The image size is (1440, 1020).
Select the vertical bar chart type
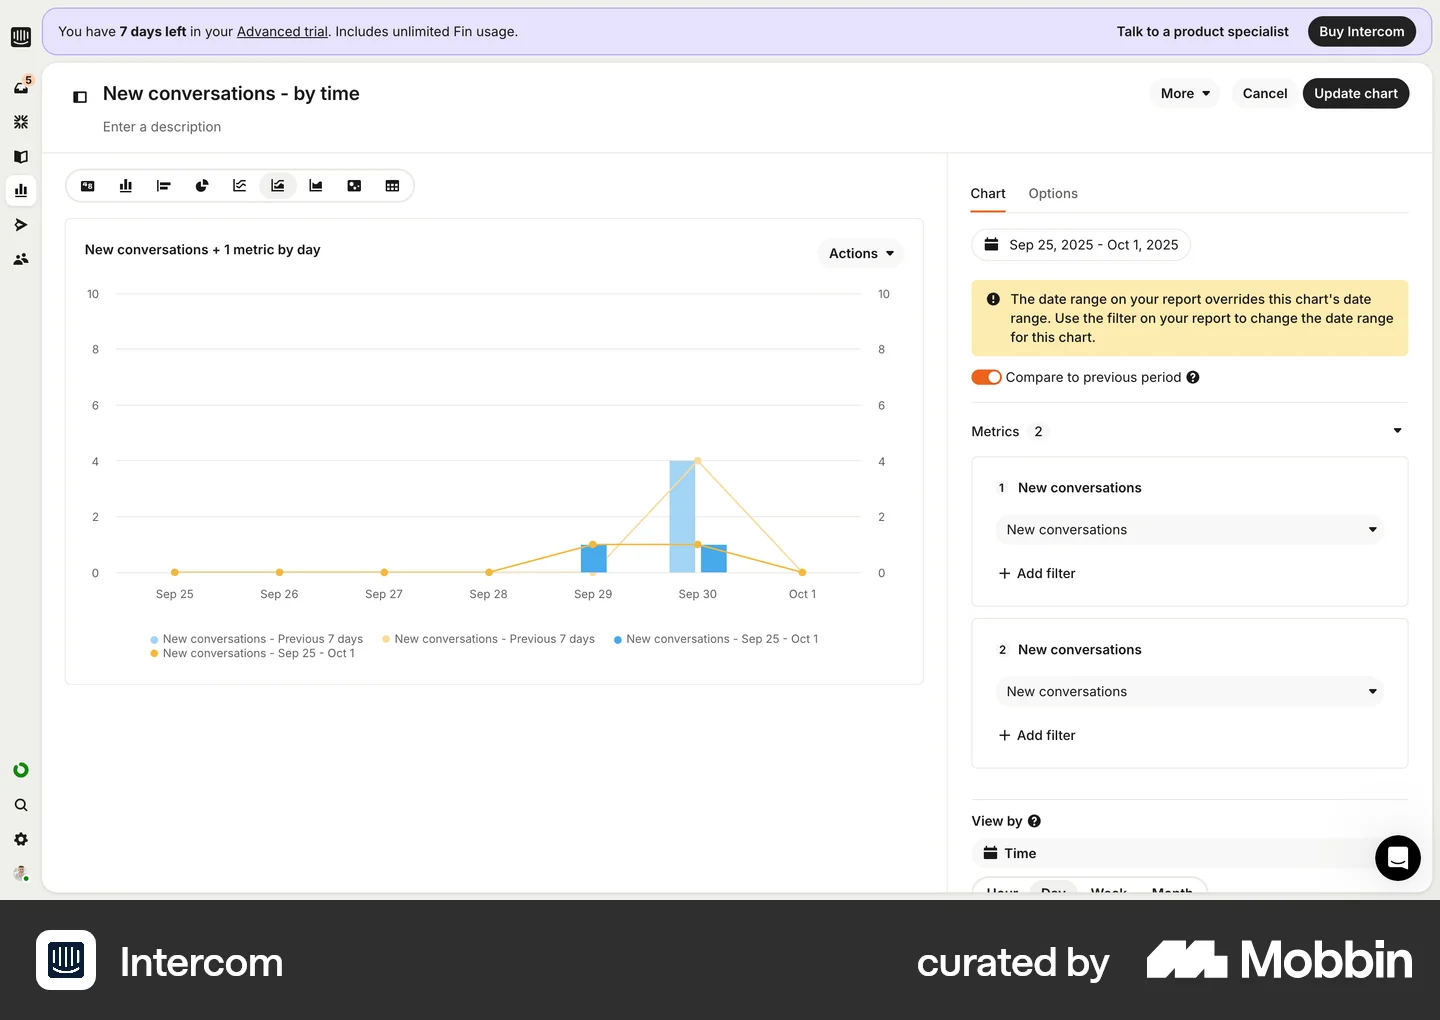click(x=126, y=186)
